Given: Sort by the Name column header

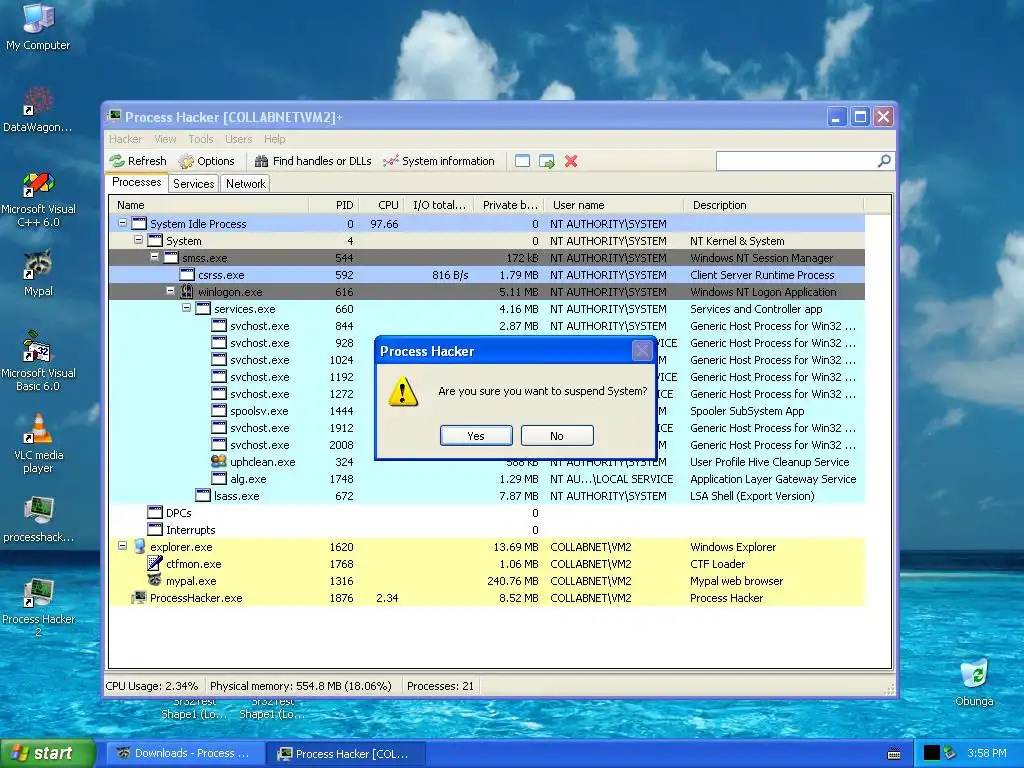Looking at the screenshot, I should click(x=209, y=205).
